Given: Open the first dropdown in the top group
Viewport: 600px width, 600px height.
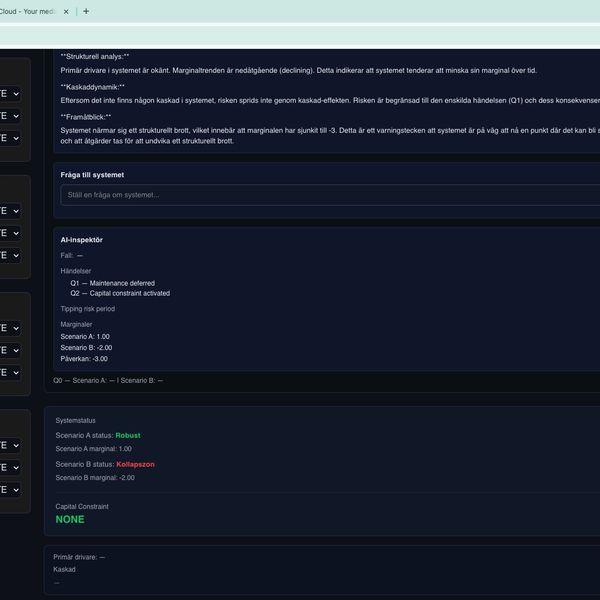Looking at the screenshot, I should (9, 92).
